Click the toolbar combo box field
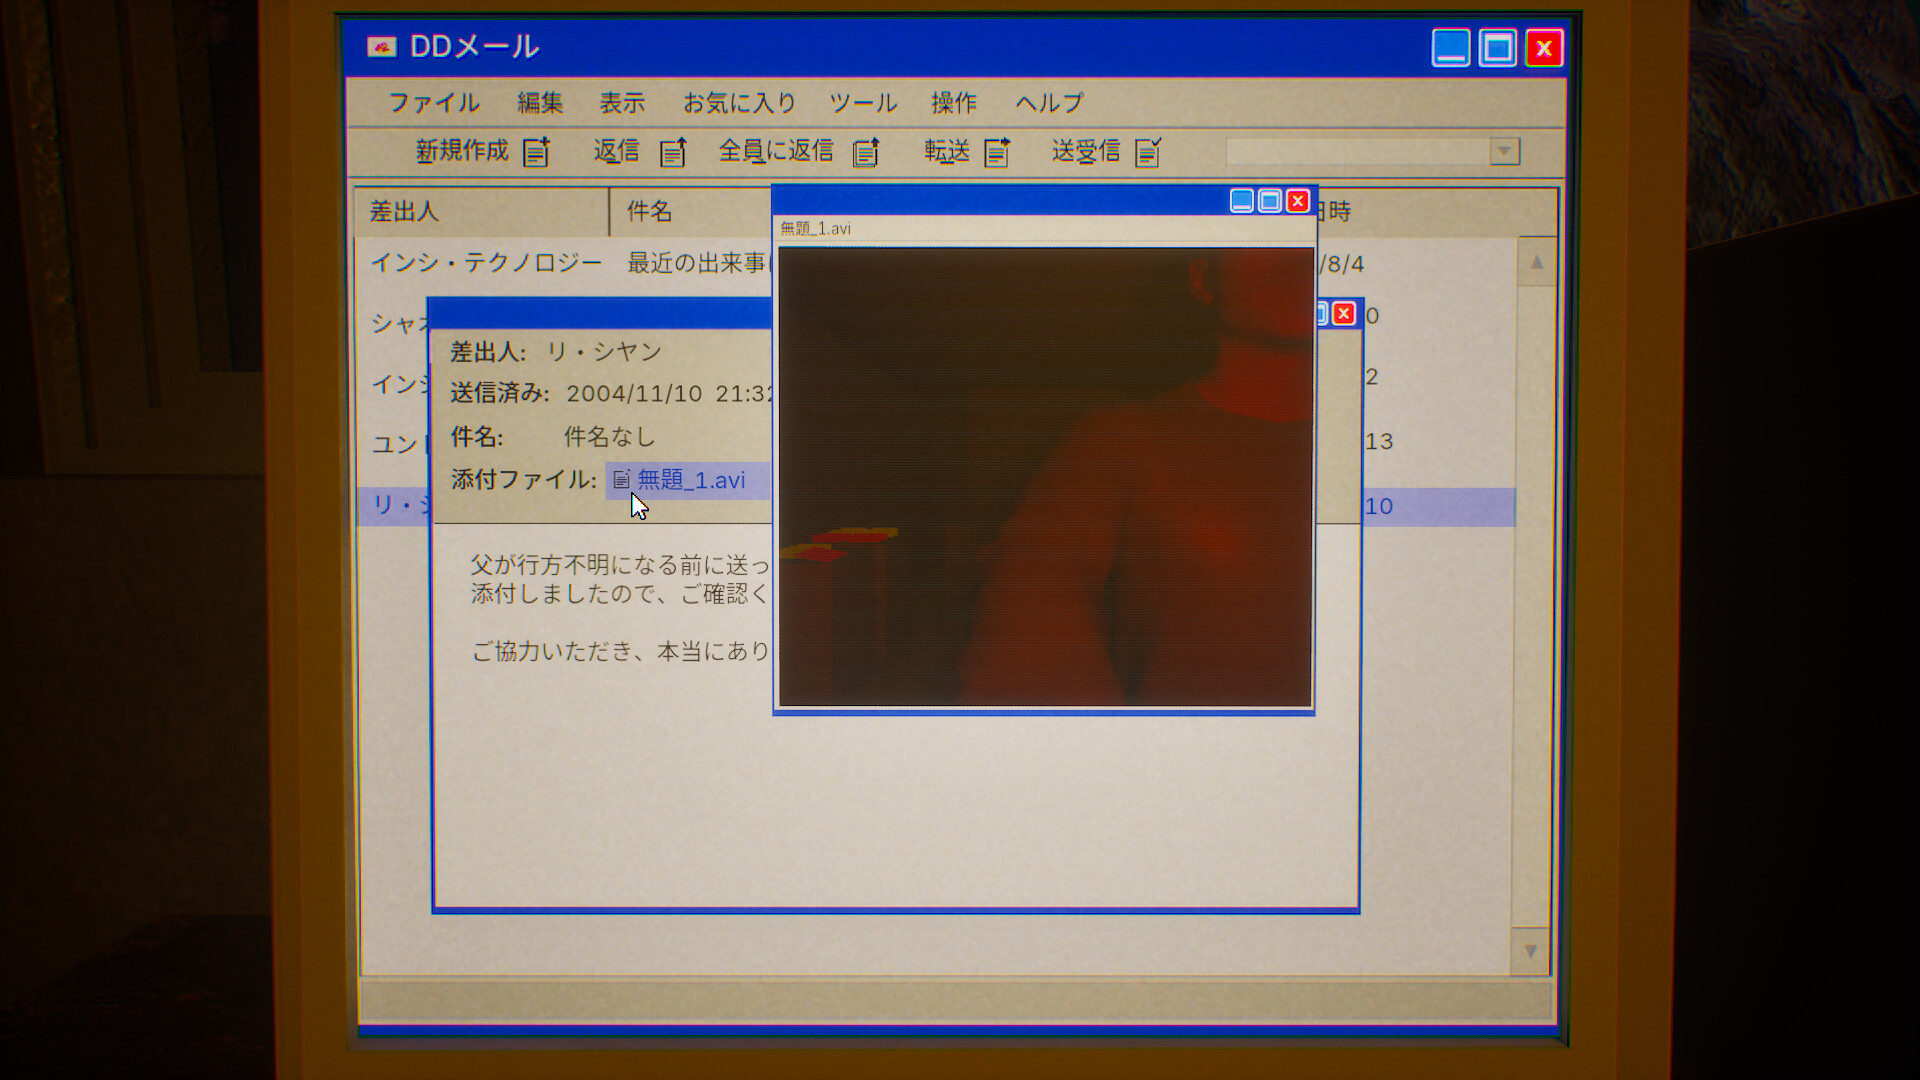The height and width of the screenshot is (1080, 1920). 1356,151
